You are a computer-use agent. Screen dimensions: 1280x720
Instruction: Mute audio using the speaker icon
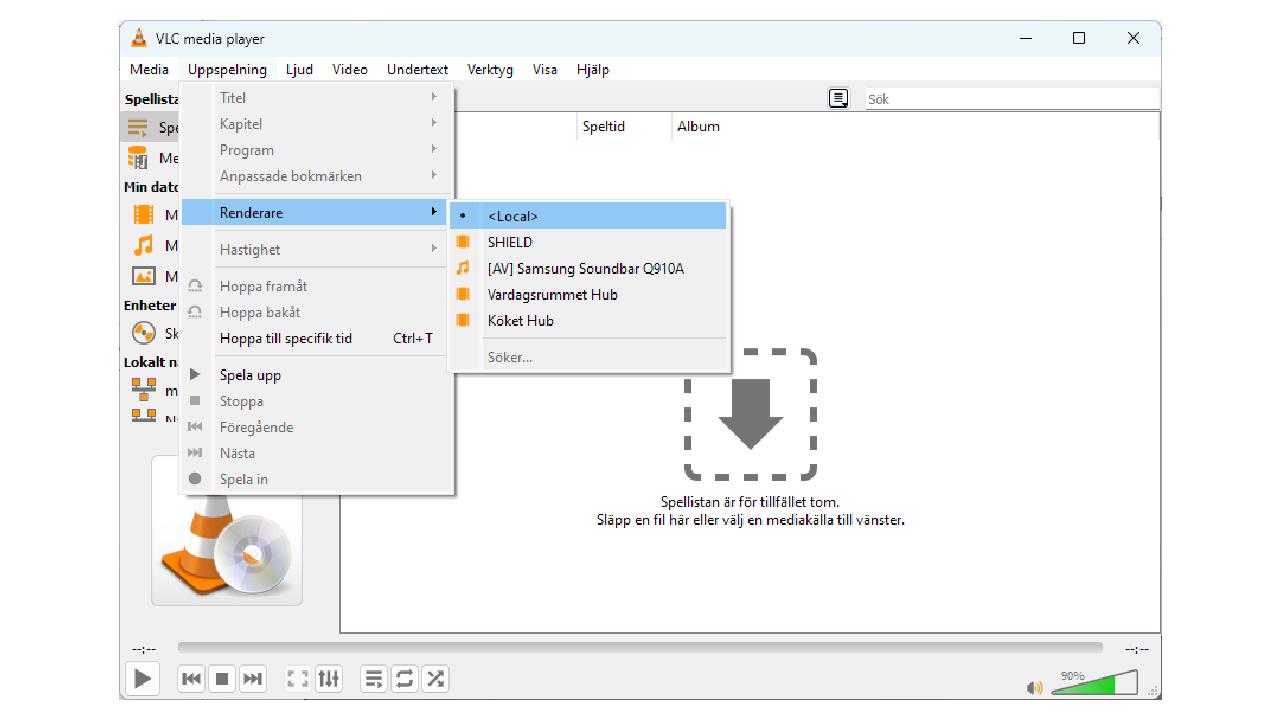point(1034,688)
